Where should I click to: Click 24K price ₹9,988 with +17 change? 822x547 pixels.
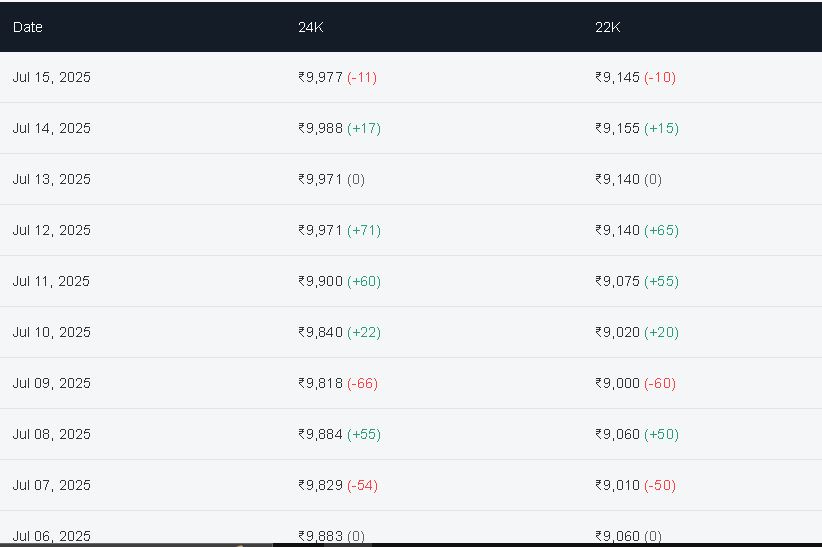(x=339, y=128)
